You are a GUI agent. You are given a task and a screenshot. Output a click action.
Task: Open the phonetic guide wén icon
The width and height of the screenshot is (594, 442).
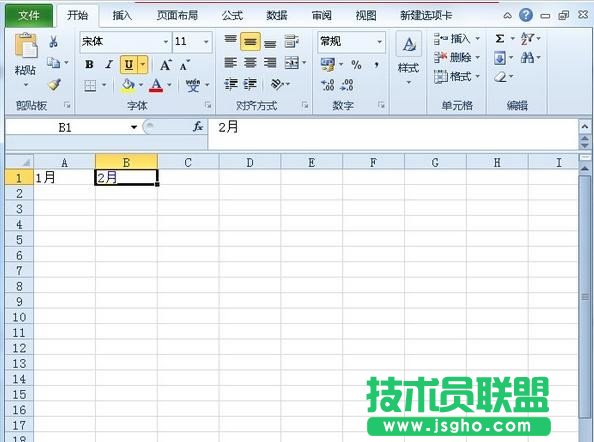pos(193,85)
